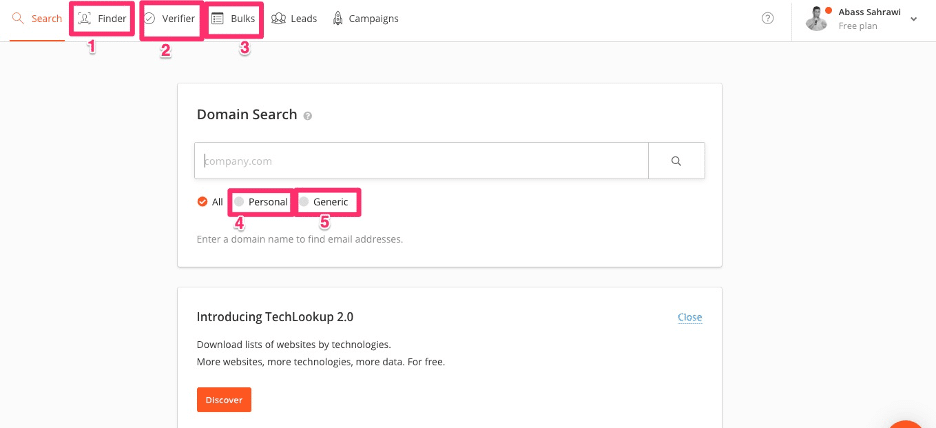936x428 pixels.
Task: Open the help question mark icon
Action: (x=768, y=18)
